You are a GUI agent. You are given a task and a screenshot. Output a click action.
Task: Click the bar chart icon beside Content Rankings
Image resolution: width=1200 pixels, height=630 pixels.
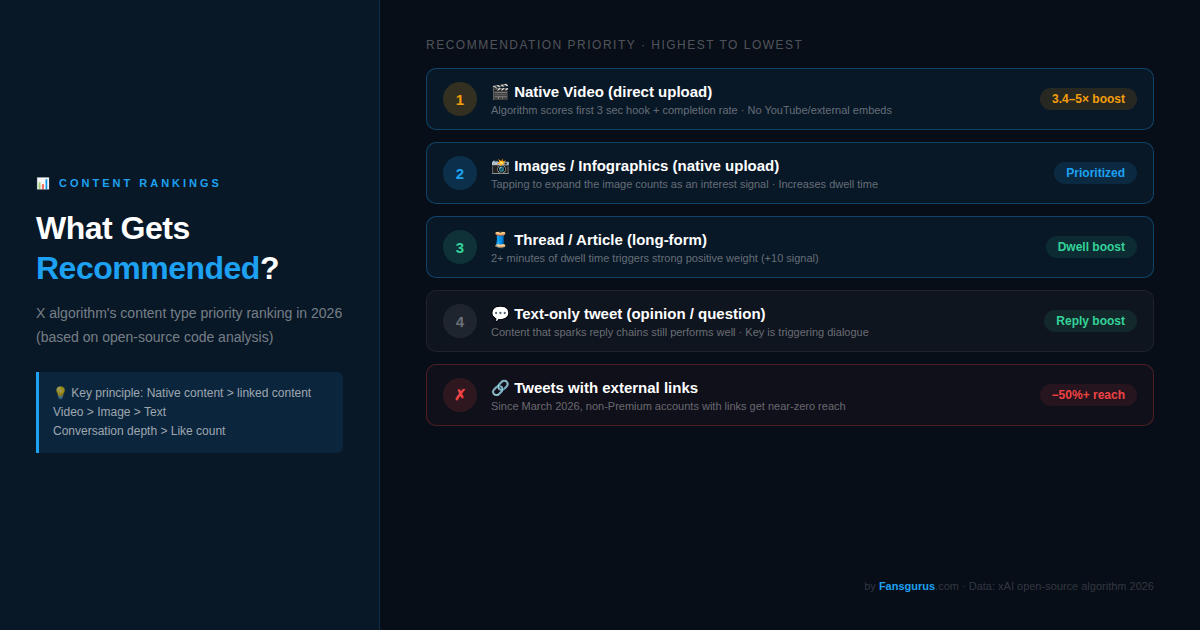click(x=43, y=184)
